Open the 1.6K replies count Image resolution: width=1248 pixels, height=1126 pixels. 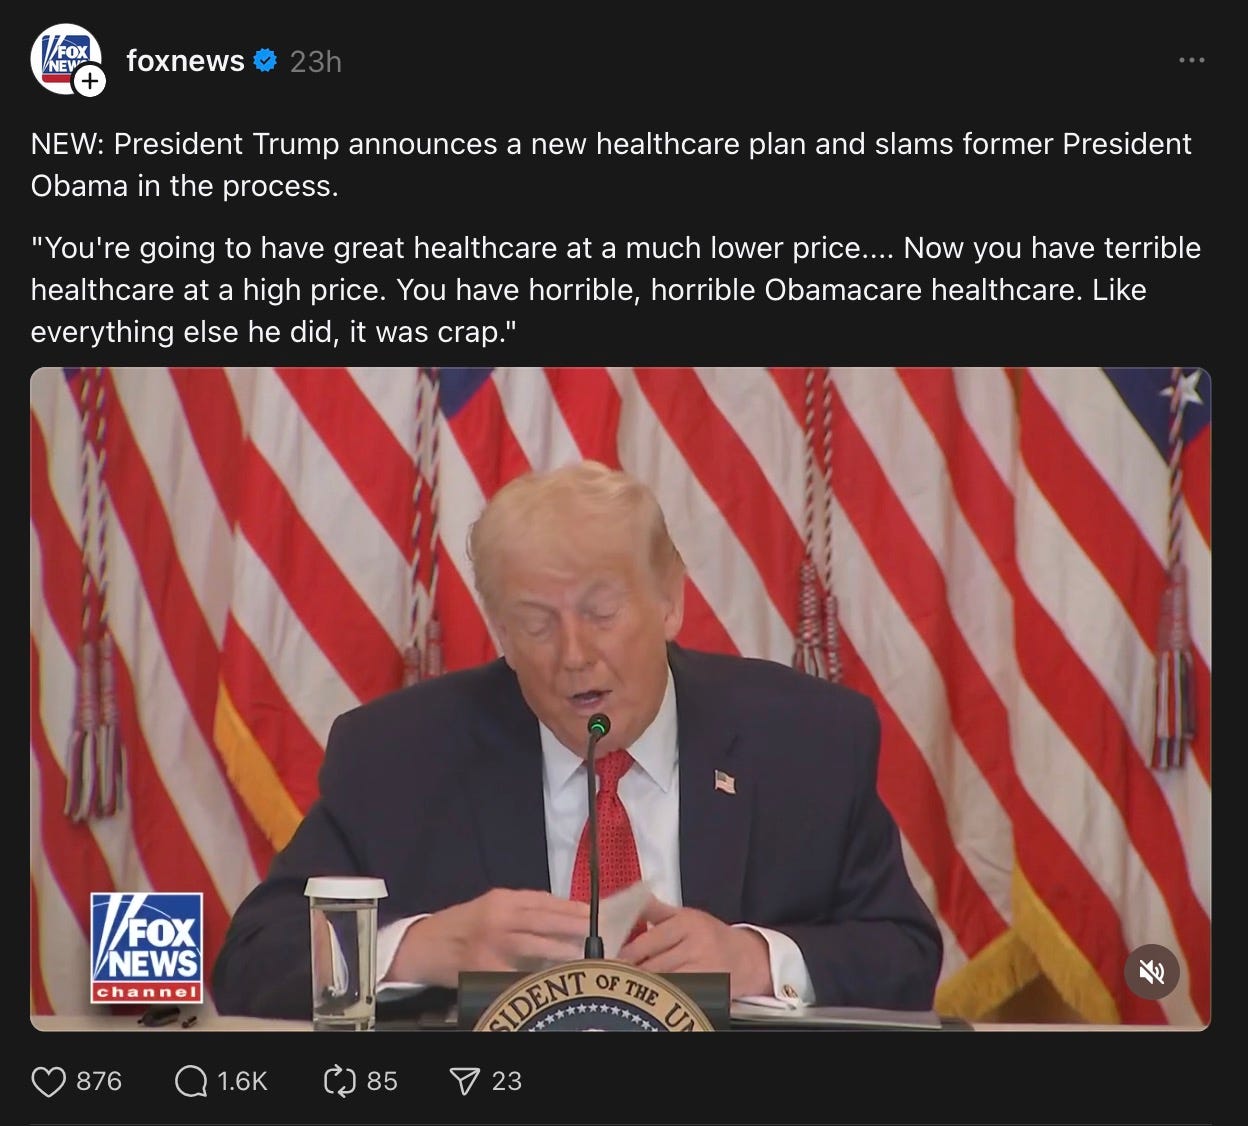click(x=243, y=1081)
